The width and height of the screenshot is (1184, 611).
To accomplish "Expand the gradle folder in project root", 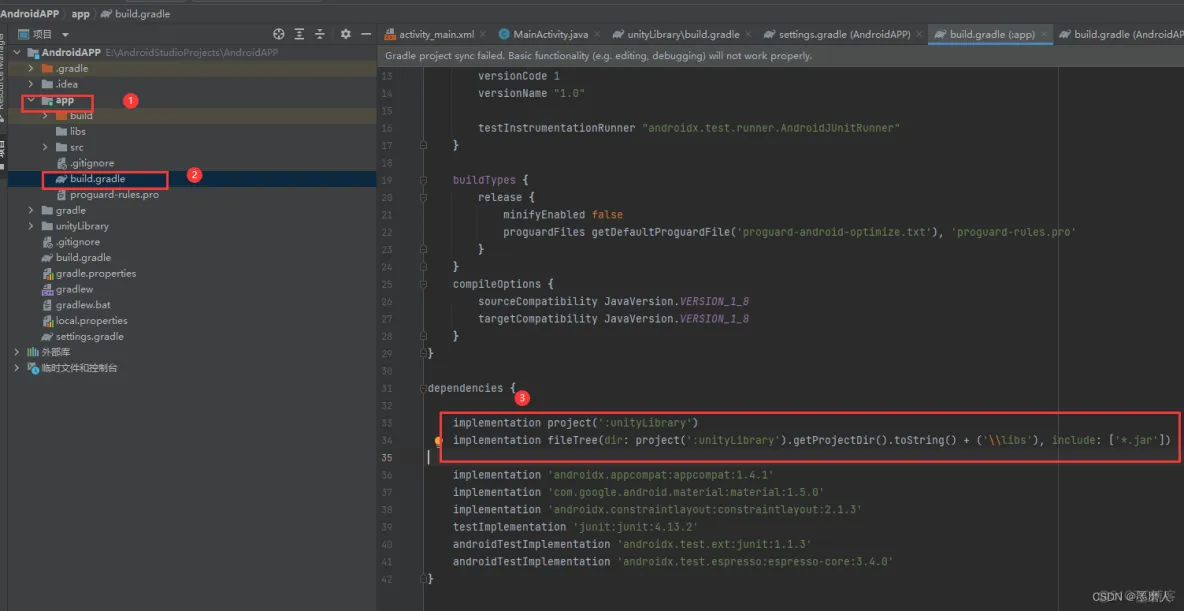I will [31, 211].
